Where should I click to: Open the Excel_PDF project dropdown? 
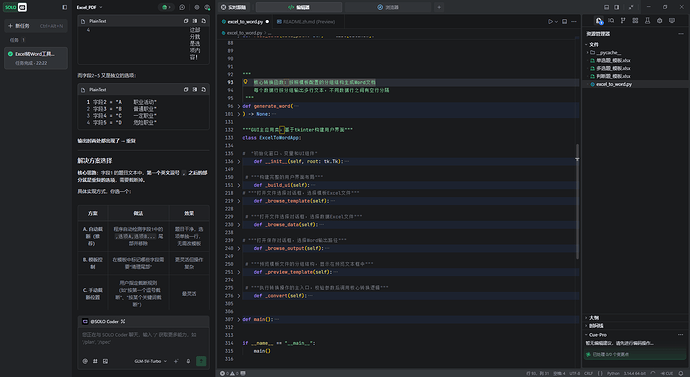coord(89,7)
